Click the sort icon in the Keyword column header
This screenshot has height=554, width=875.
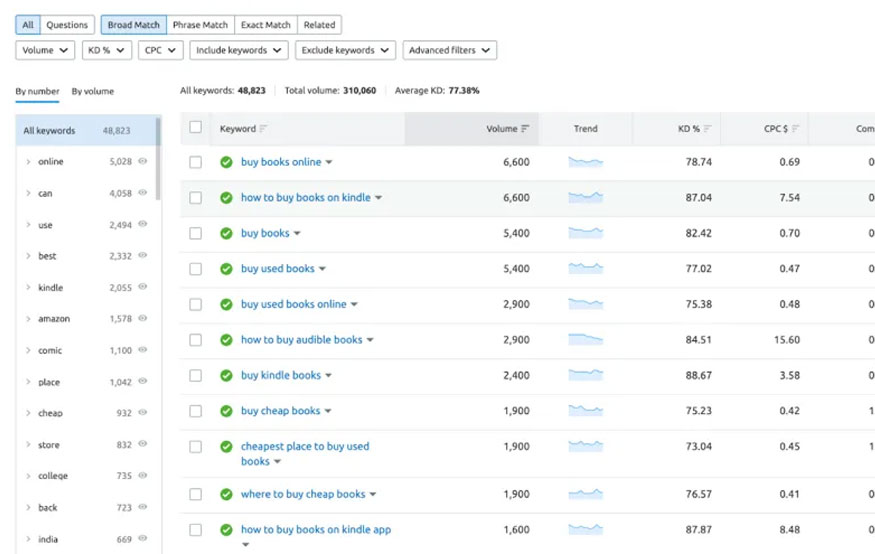point(263,129)
